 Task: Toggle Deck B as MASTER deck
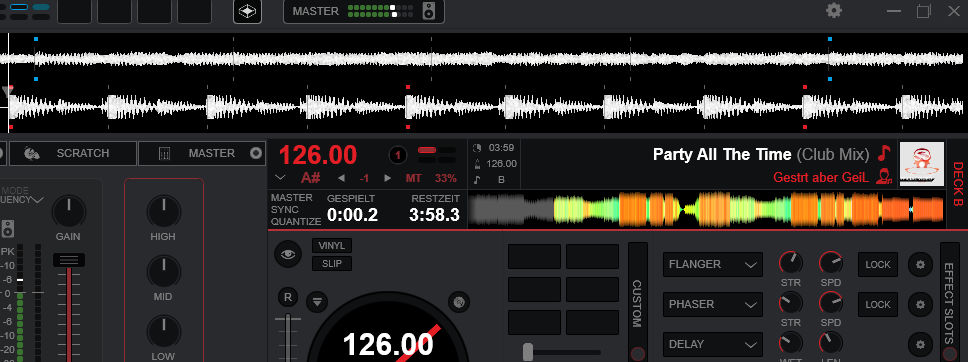292,198
